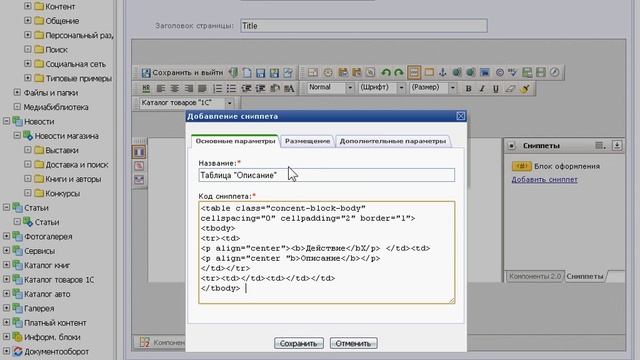Click the insert image icon
The image size is (640, 360).
pos(484,73)
